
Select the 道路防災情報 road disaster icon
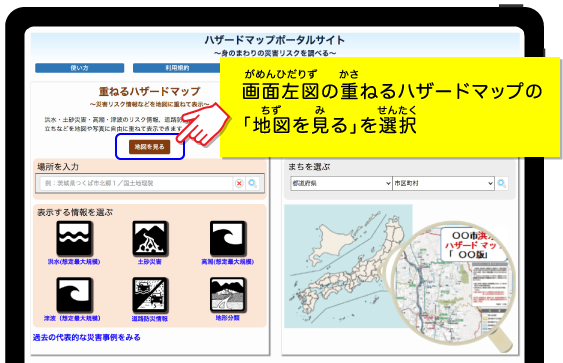point(150,294)
